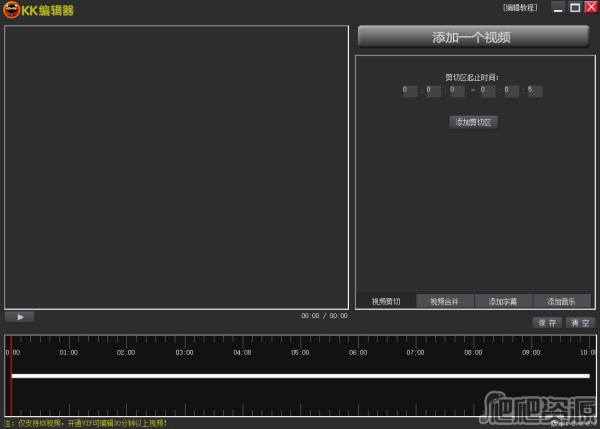
Task: Click the start time seconds field
Action: click(457, 91)
